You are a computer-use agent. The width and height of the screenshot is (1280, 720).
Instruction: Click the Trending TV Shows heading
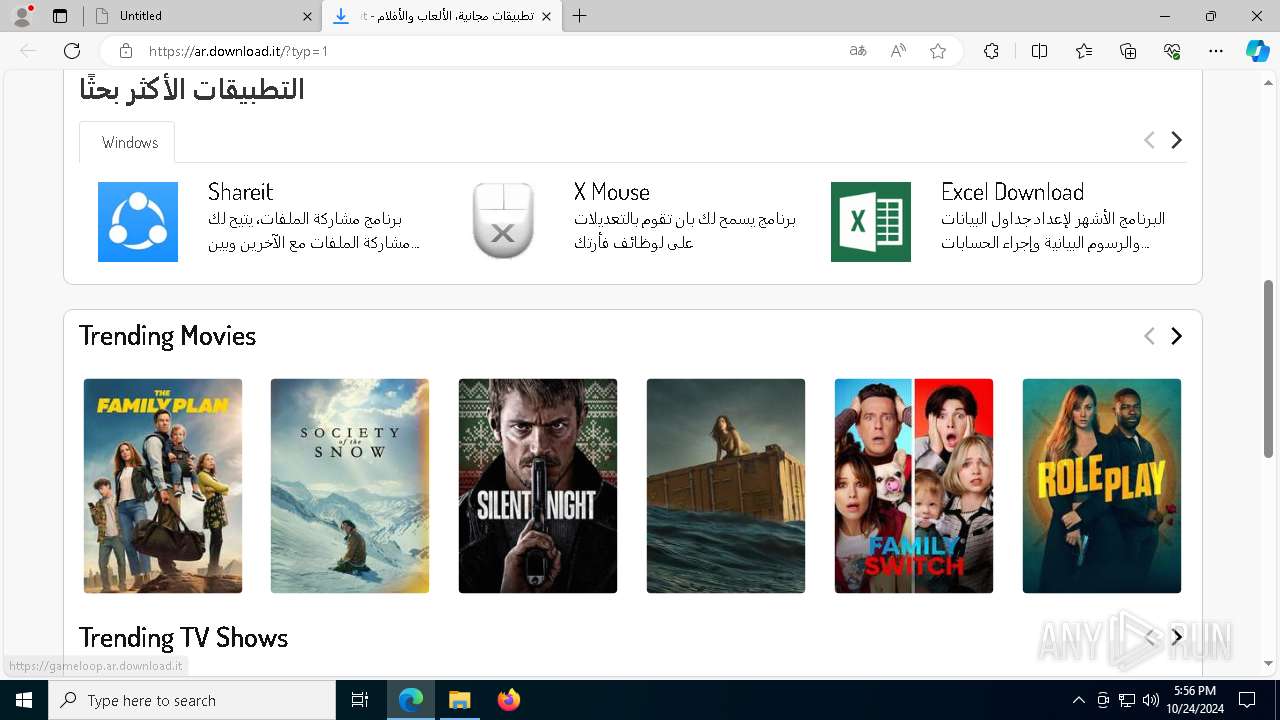pos(183,638)
